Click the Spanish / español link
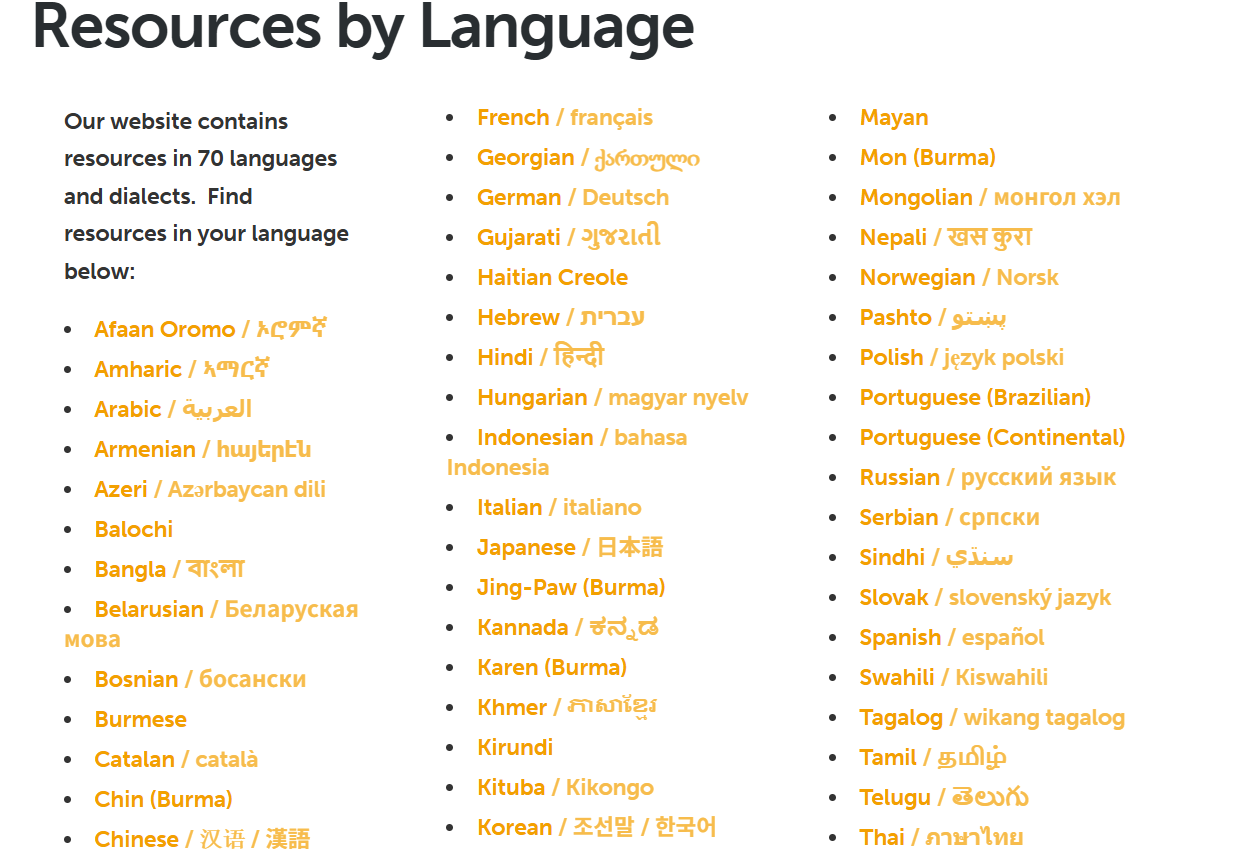This screenshot has height=856, width=1245. 952,637
